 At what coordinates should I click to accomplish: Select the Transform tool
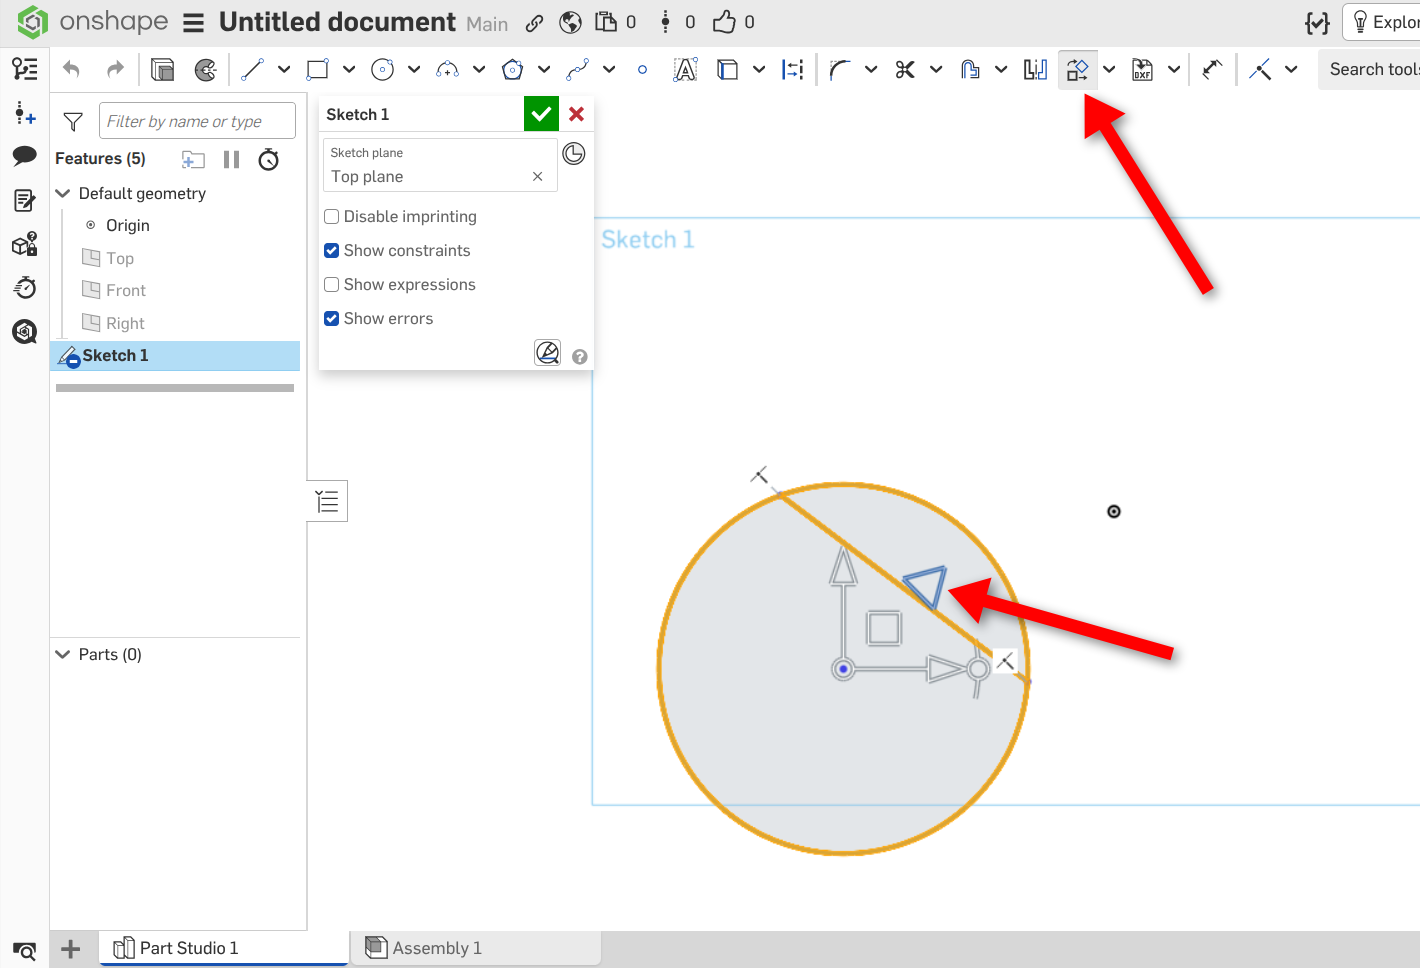pyautogui.click(x=1077, y=69)
